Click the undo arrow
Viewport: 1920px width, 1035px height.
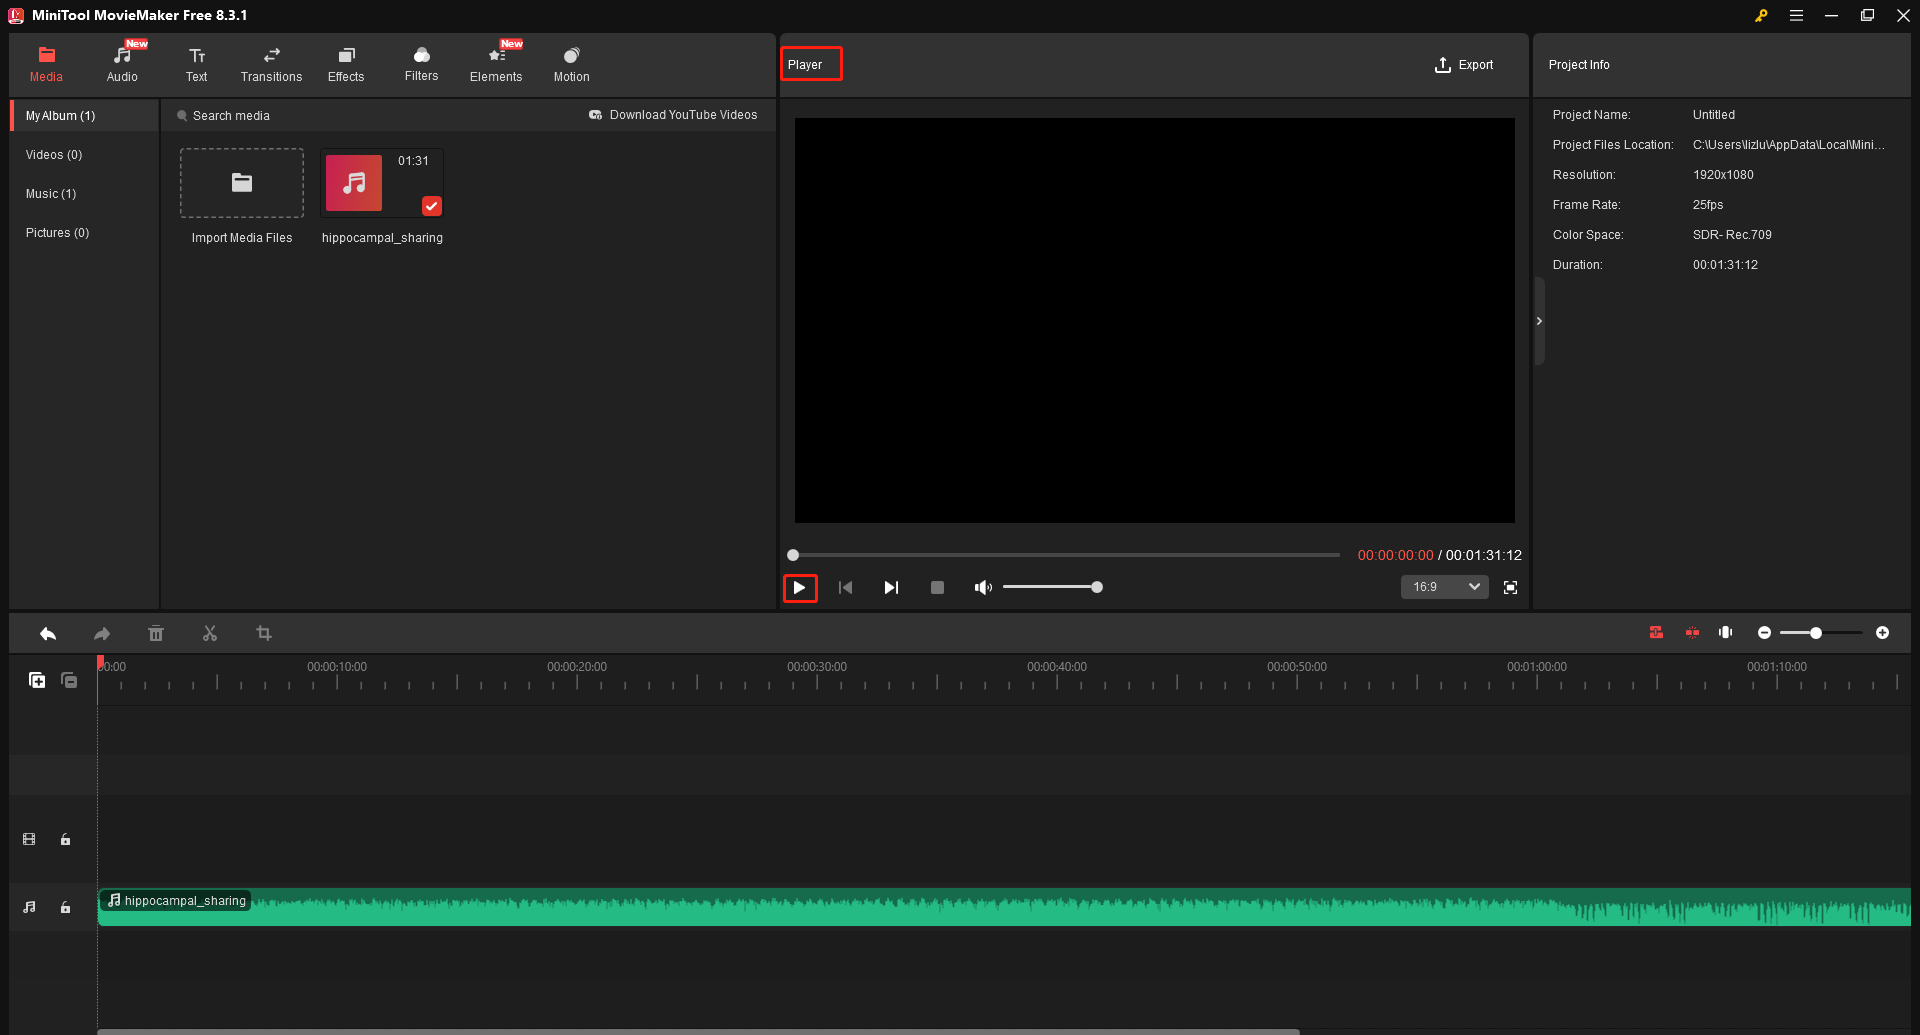click(48, 633)
